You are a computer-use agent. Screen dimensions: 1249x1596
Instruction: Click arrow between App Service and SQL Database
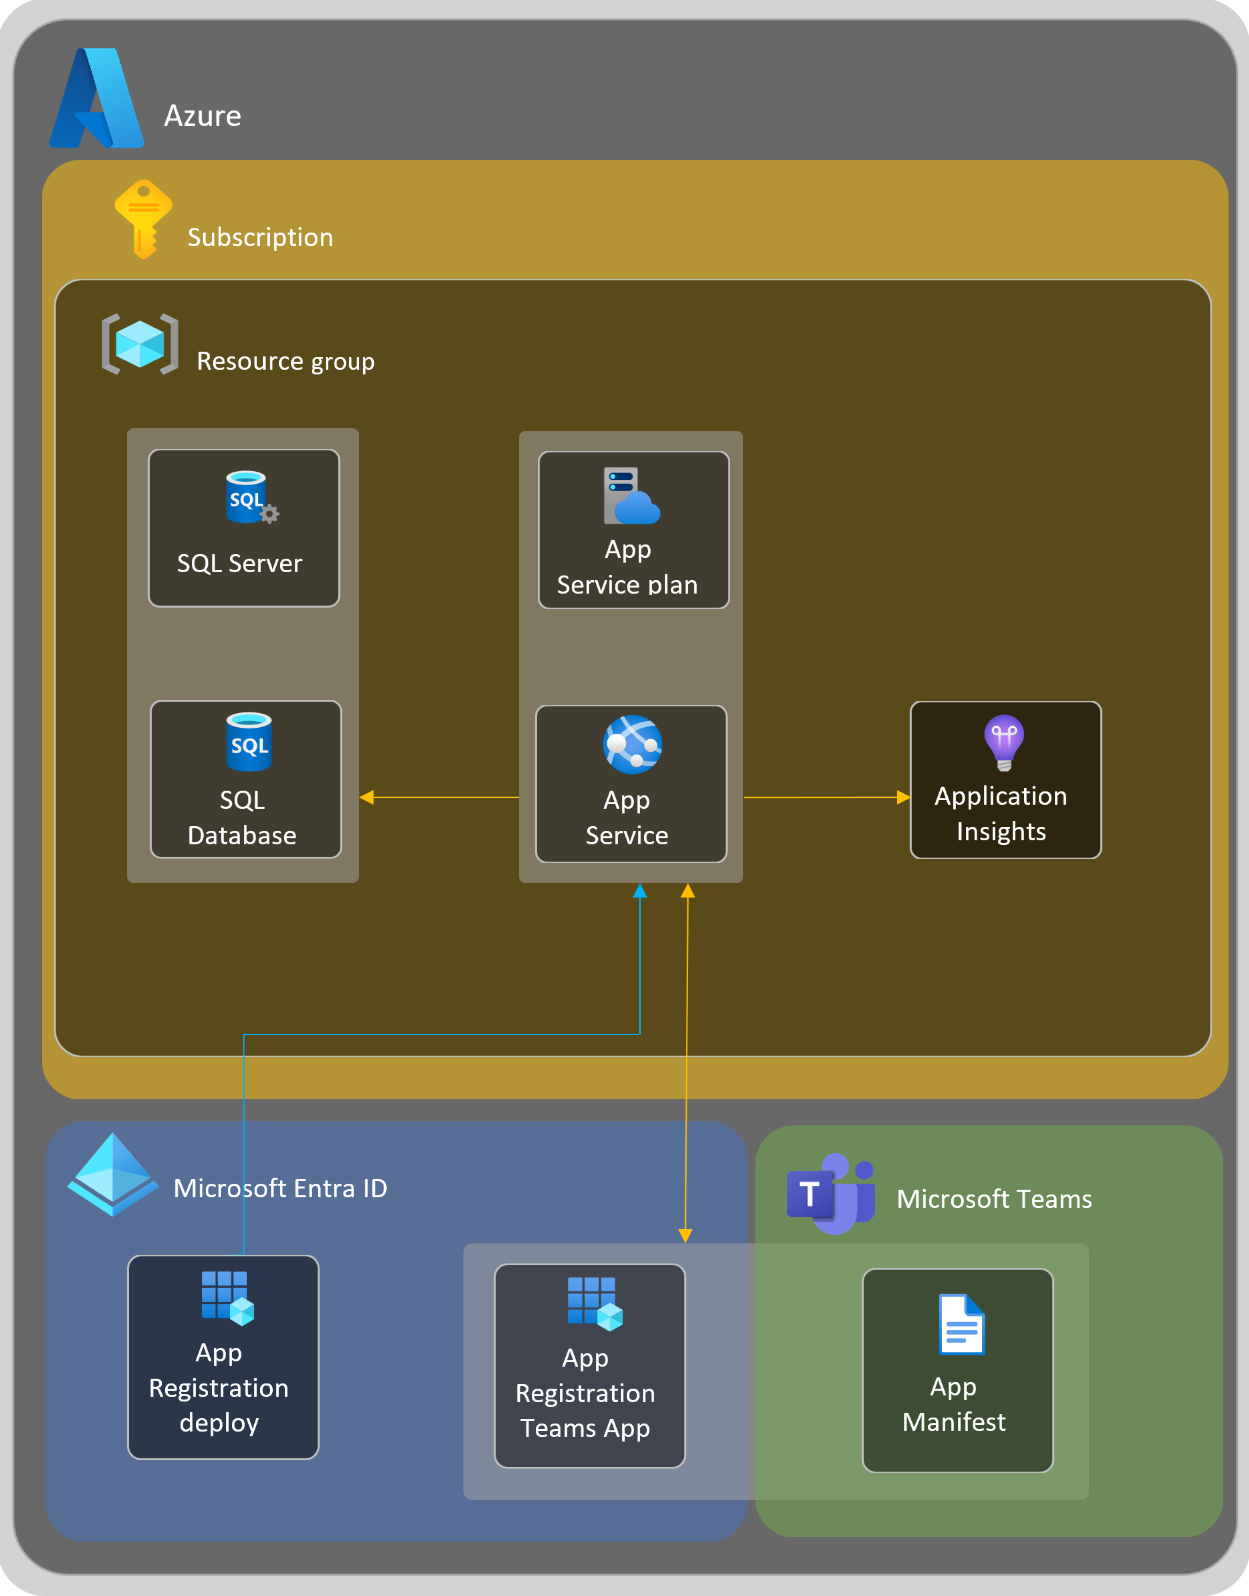439,797
